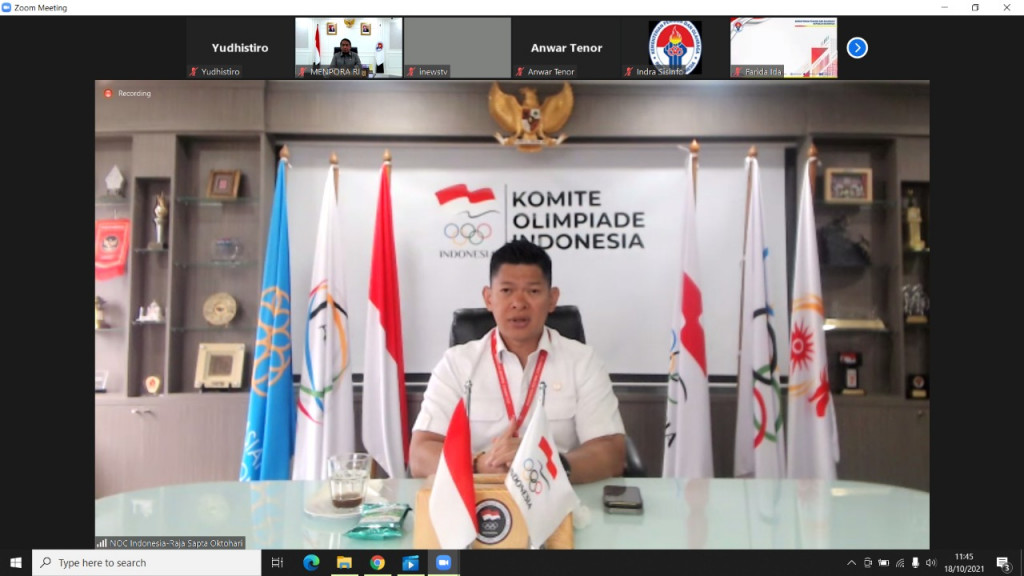Select Farida Ida participant tile
The height and width of the screenshot is (576, 1024).
[783, 48]
